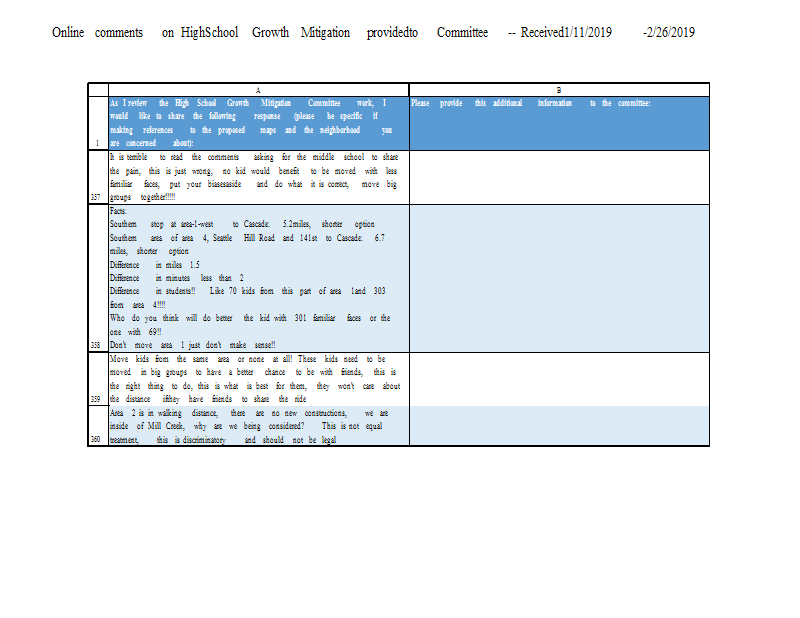Click comment 'Area 2 is in walking distance'
Viewport: 800px width, 618px height.
[x=259, y=426]
